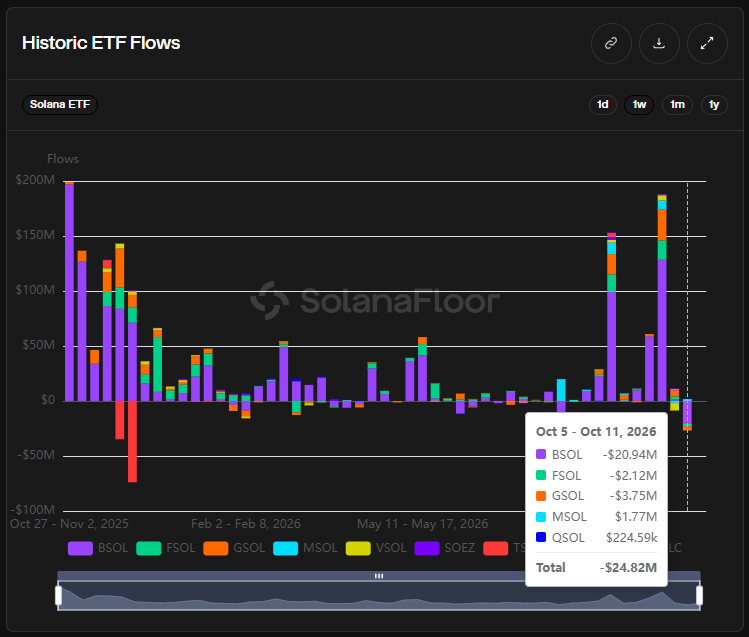Click the 'May 11 - May 17, 2026' axis label
This screenshot has width=749, height=637.
coord(423,524)
